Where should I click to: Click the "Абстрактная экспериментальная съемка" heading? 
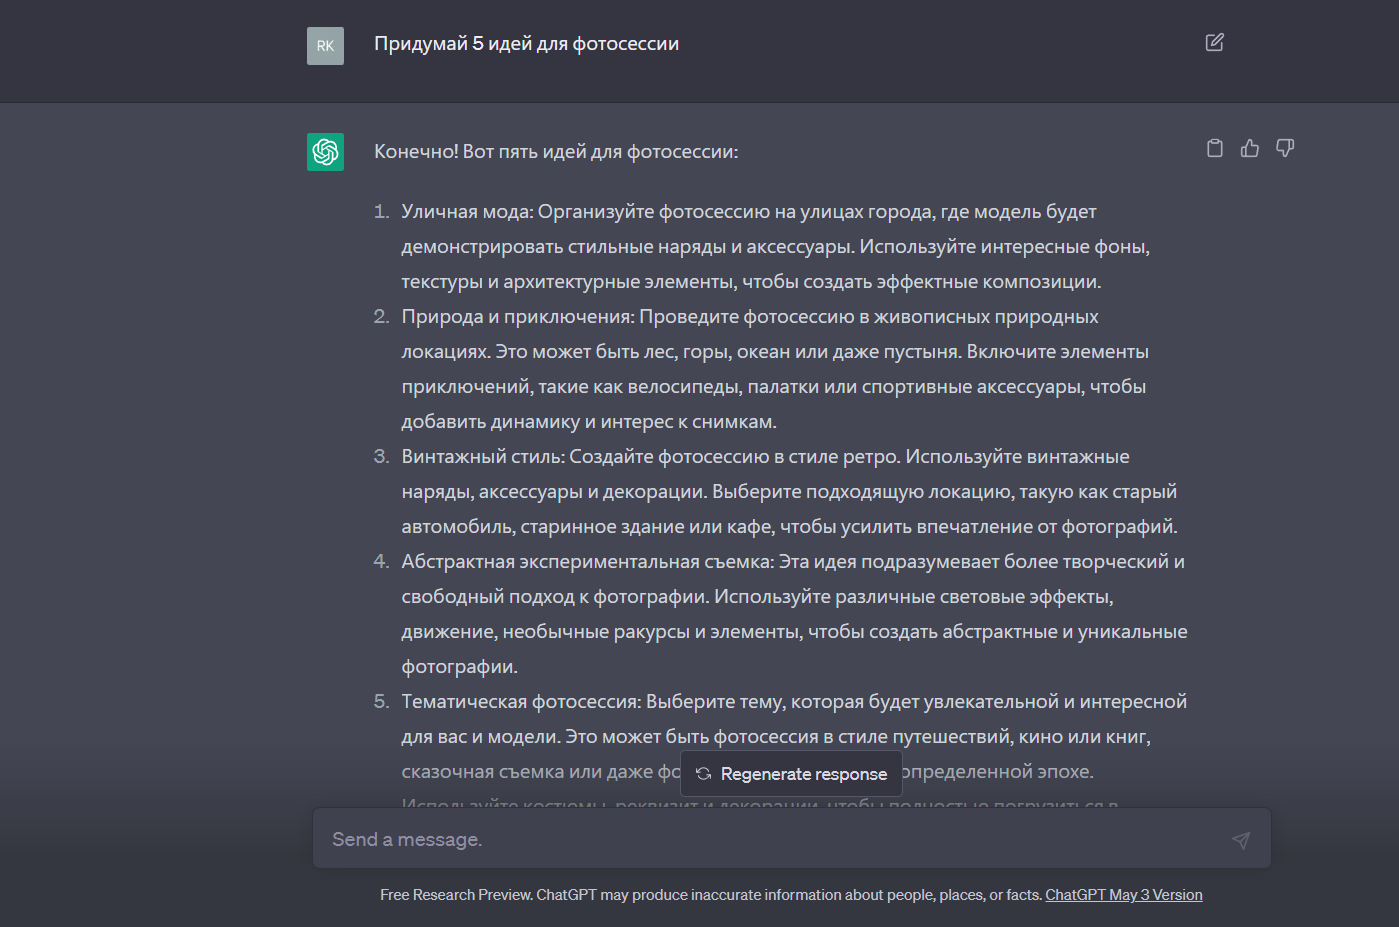tap(587, 562)
